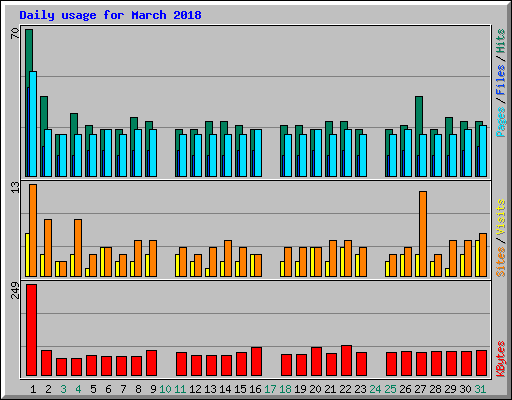The height and width of the screenshot is (400, 512).
Task: Click the '249' KBytes axis label
Action: pos(15,291)
